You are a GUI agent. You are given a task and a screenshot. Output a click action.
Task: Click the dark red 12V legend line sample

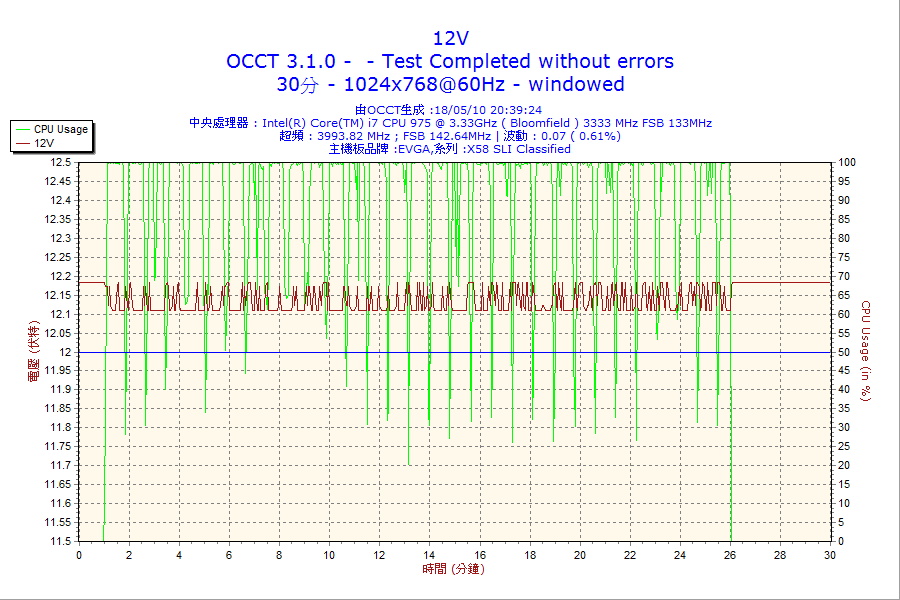(x=22, y=143)
